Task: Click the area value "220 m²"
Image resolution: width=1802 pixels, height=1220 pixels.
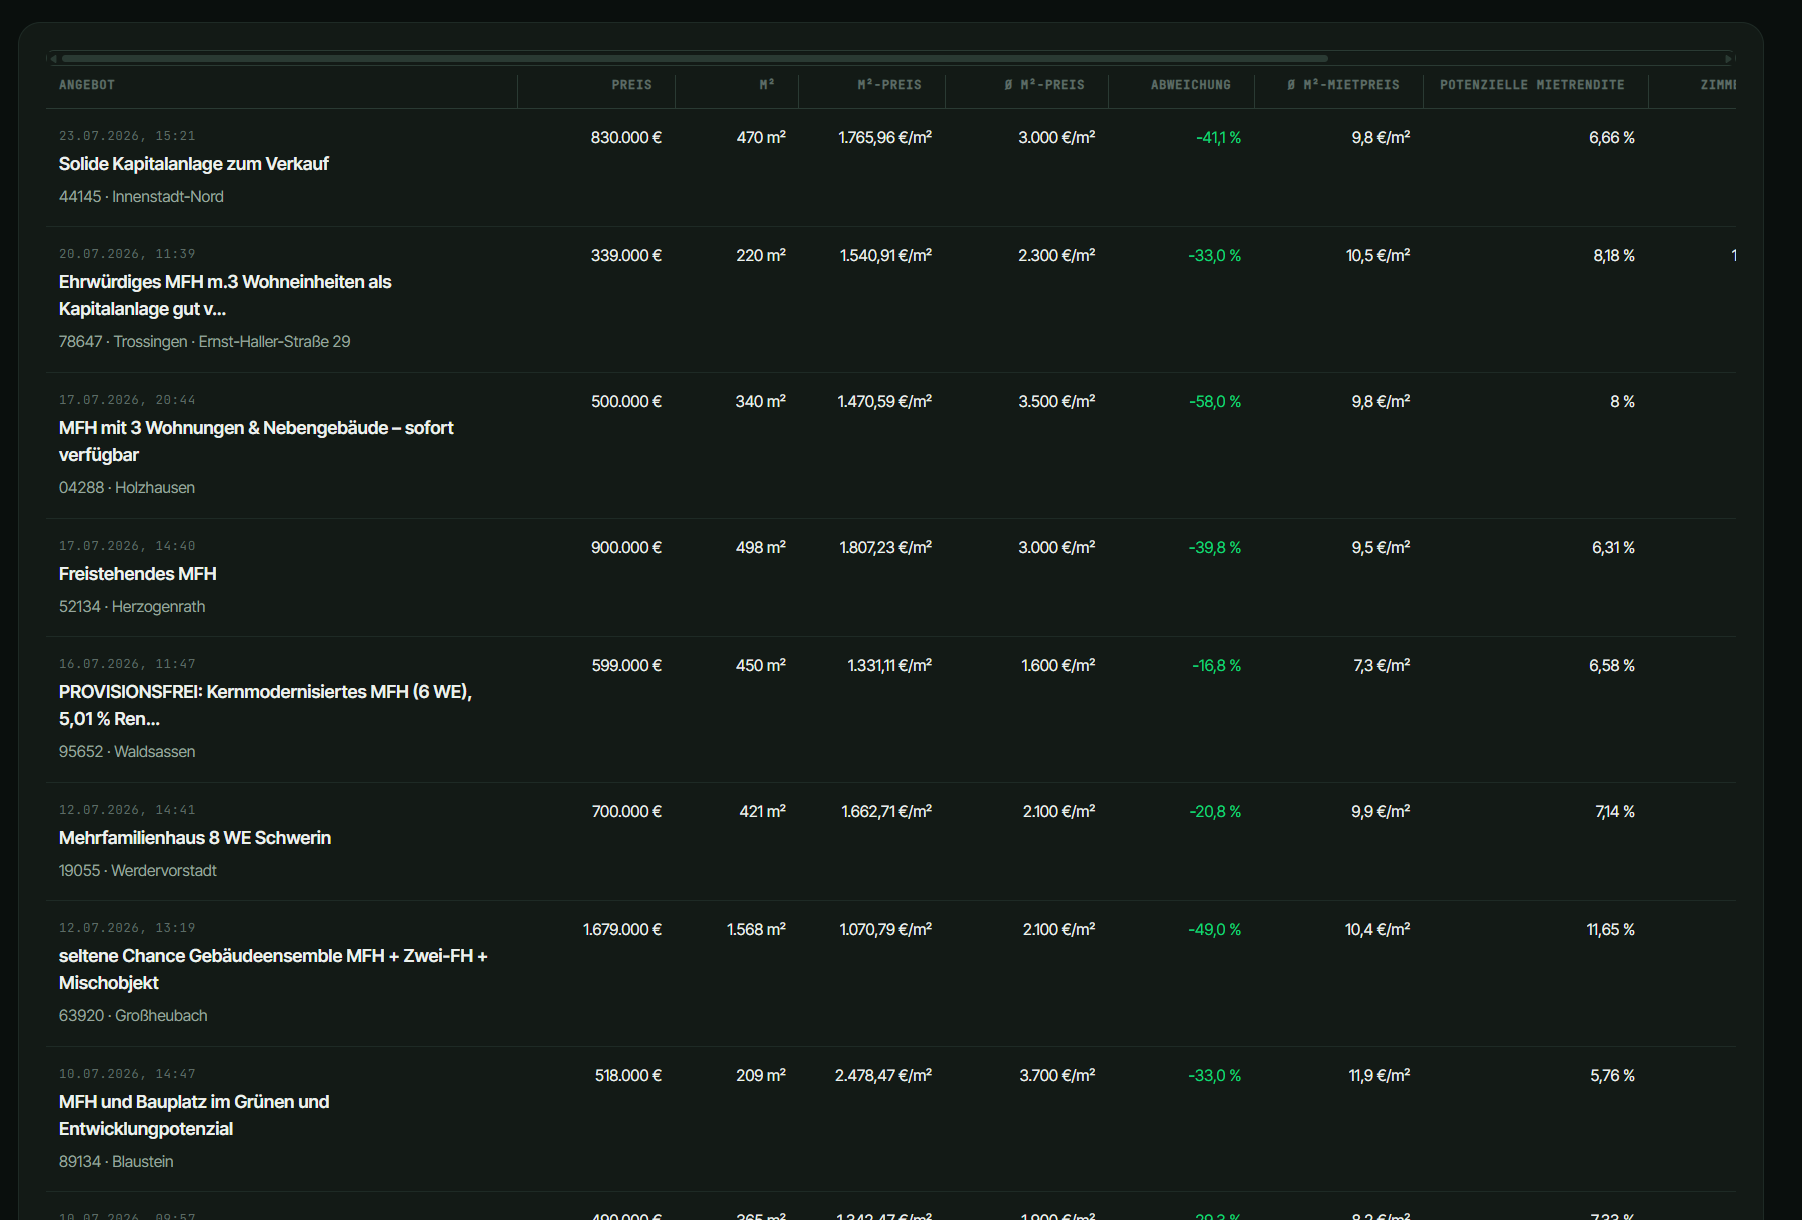Action: [x=761, y=256]
